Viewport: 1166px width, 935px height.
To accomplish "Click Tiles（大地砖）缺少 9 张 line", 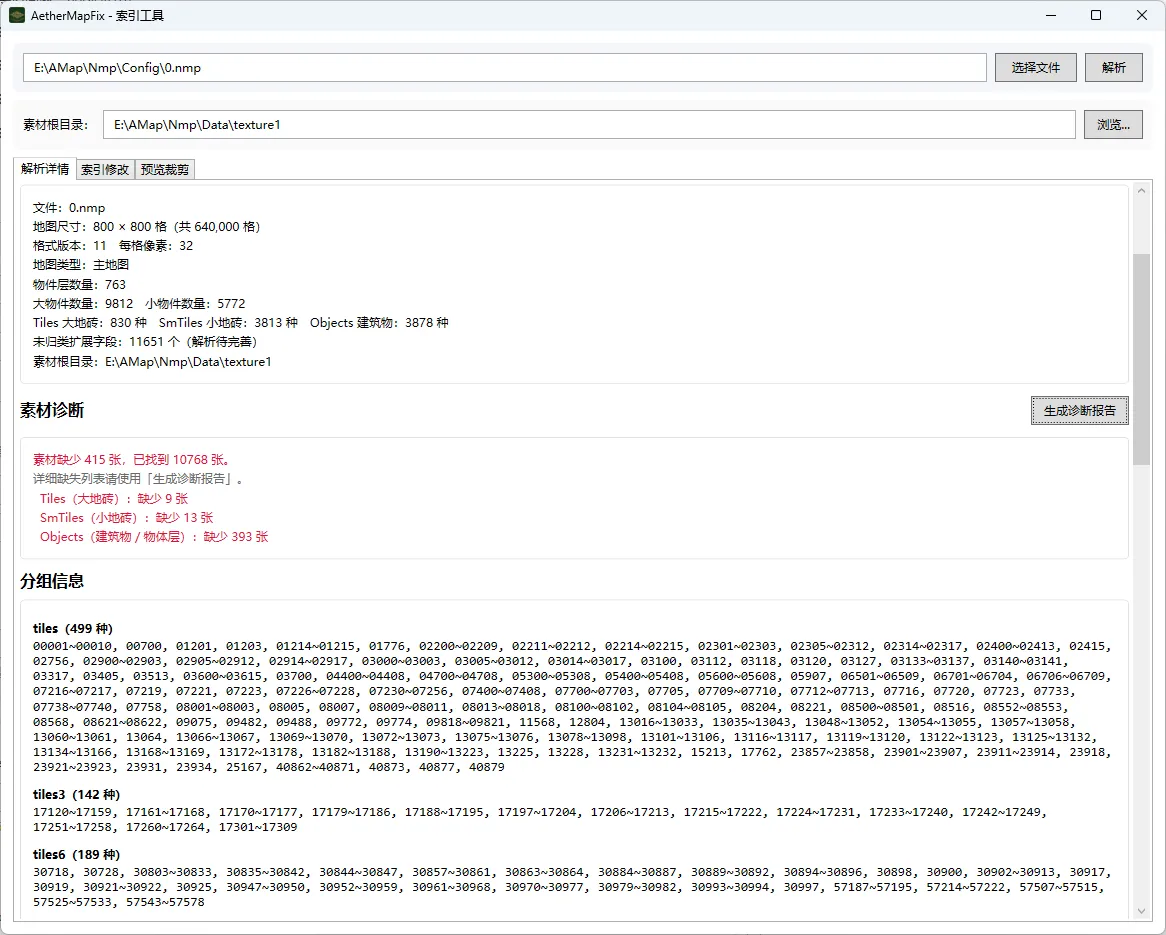I will [114, 498].
